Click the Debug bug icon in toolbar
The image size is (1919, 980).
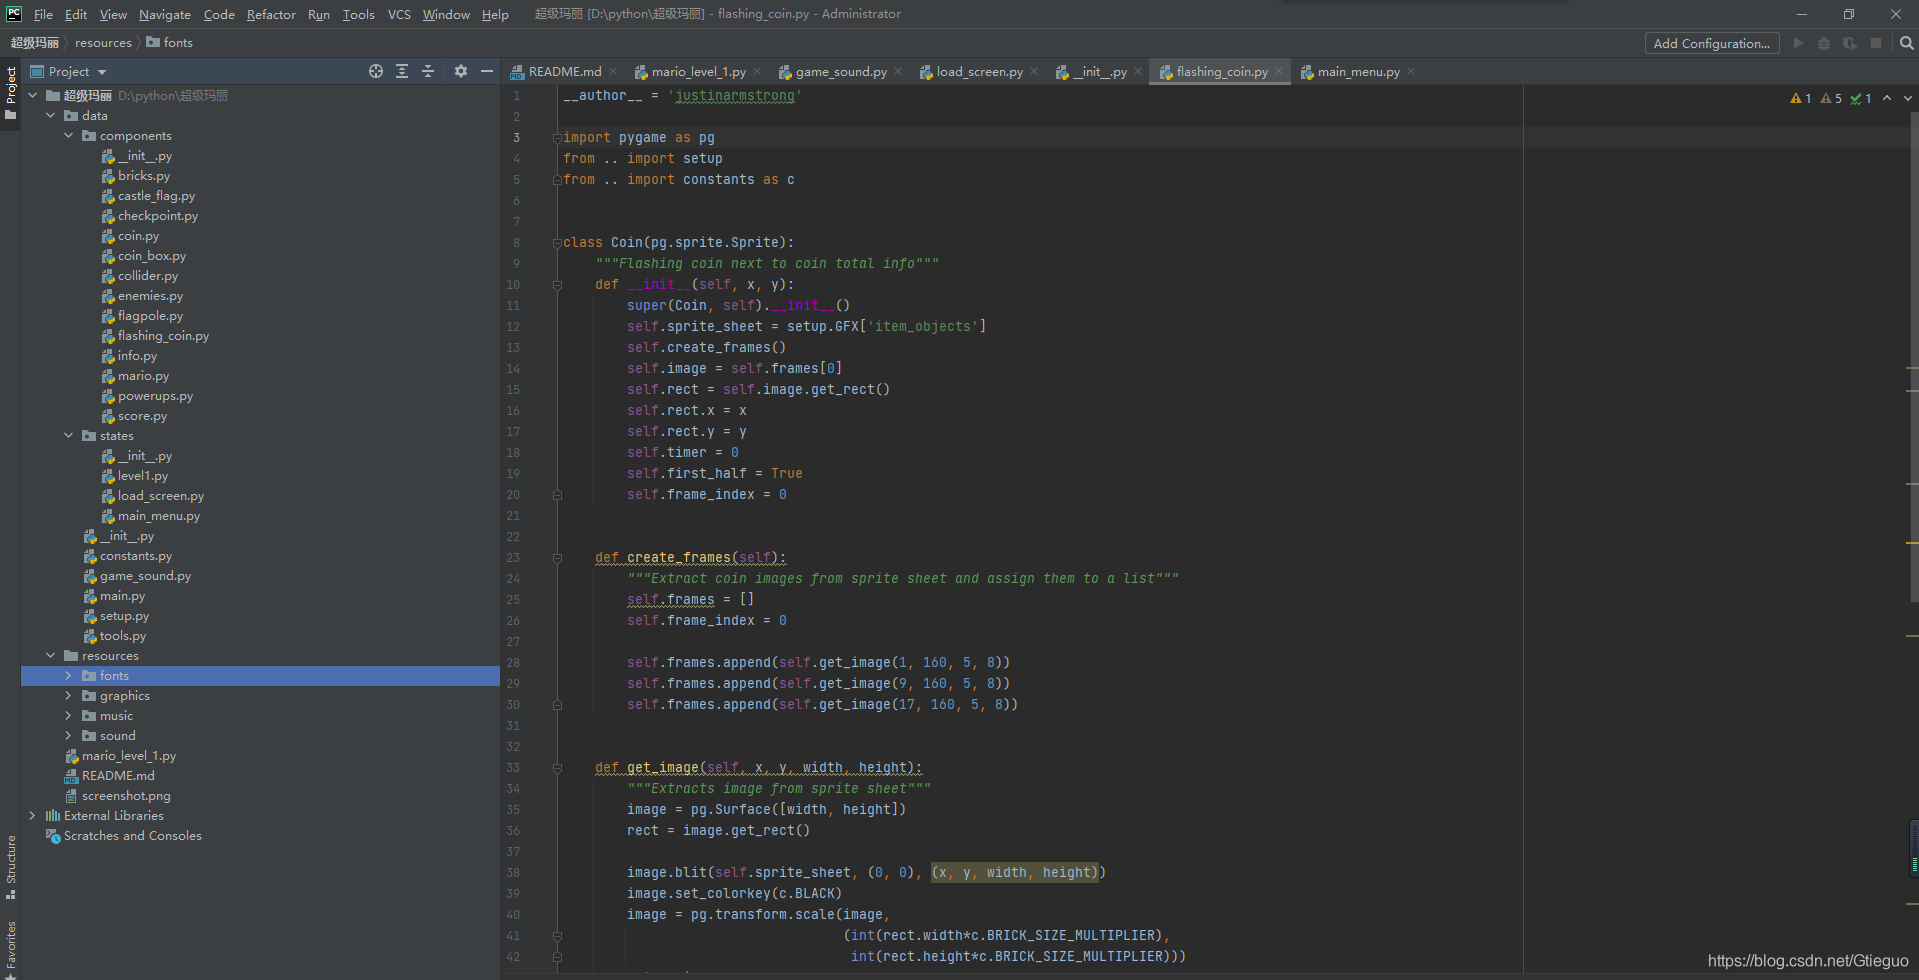pos(1824,43)
